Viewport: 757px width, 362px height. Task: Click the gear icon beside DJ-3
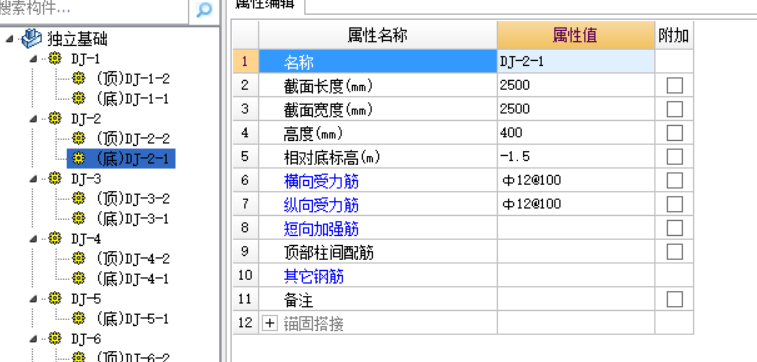(x=55, y=179)
